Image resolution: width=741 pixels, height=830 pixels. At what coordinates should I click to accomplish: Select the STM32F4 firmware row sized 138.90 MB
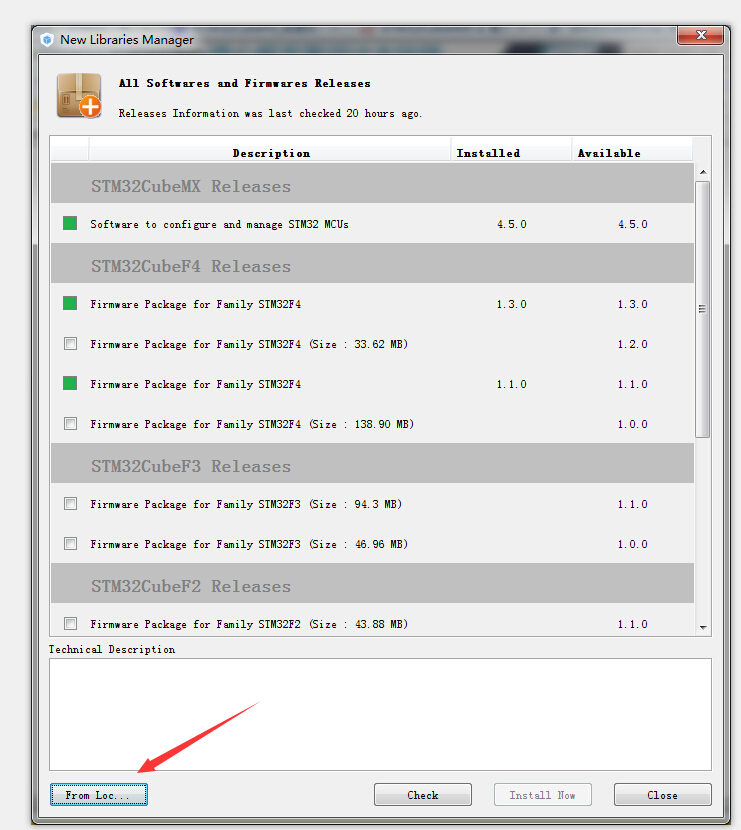tap(372, 423)
